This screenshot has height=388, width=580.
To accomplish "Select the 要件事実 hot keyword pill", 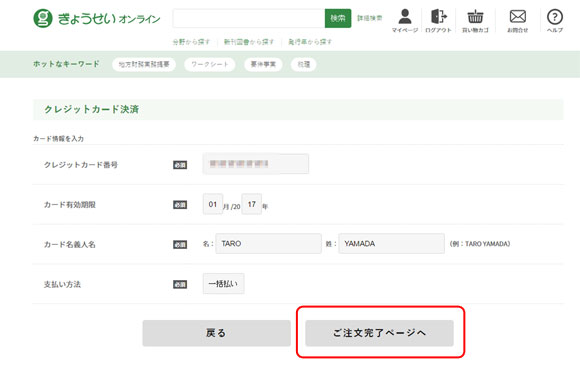I will pyautogui.click(x=263, y=64).
